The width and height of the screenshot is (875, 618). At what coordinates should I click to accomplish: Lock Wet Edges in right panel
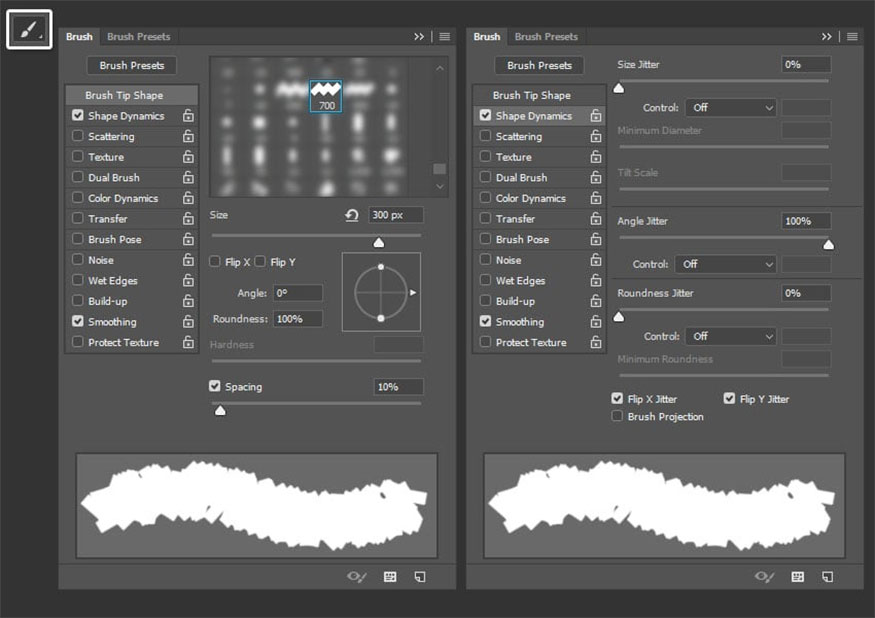tap(596, 280)
